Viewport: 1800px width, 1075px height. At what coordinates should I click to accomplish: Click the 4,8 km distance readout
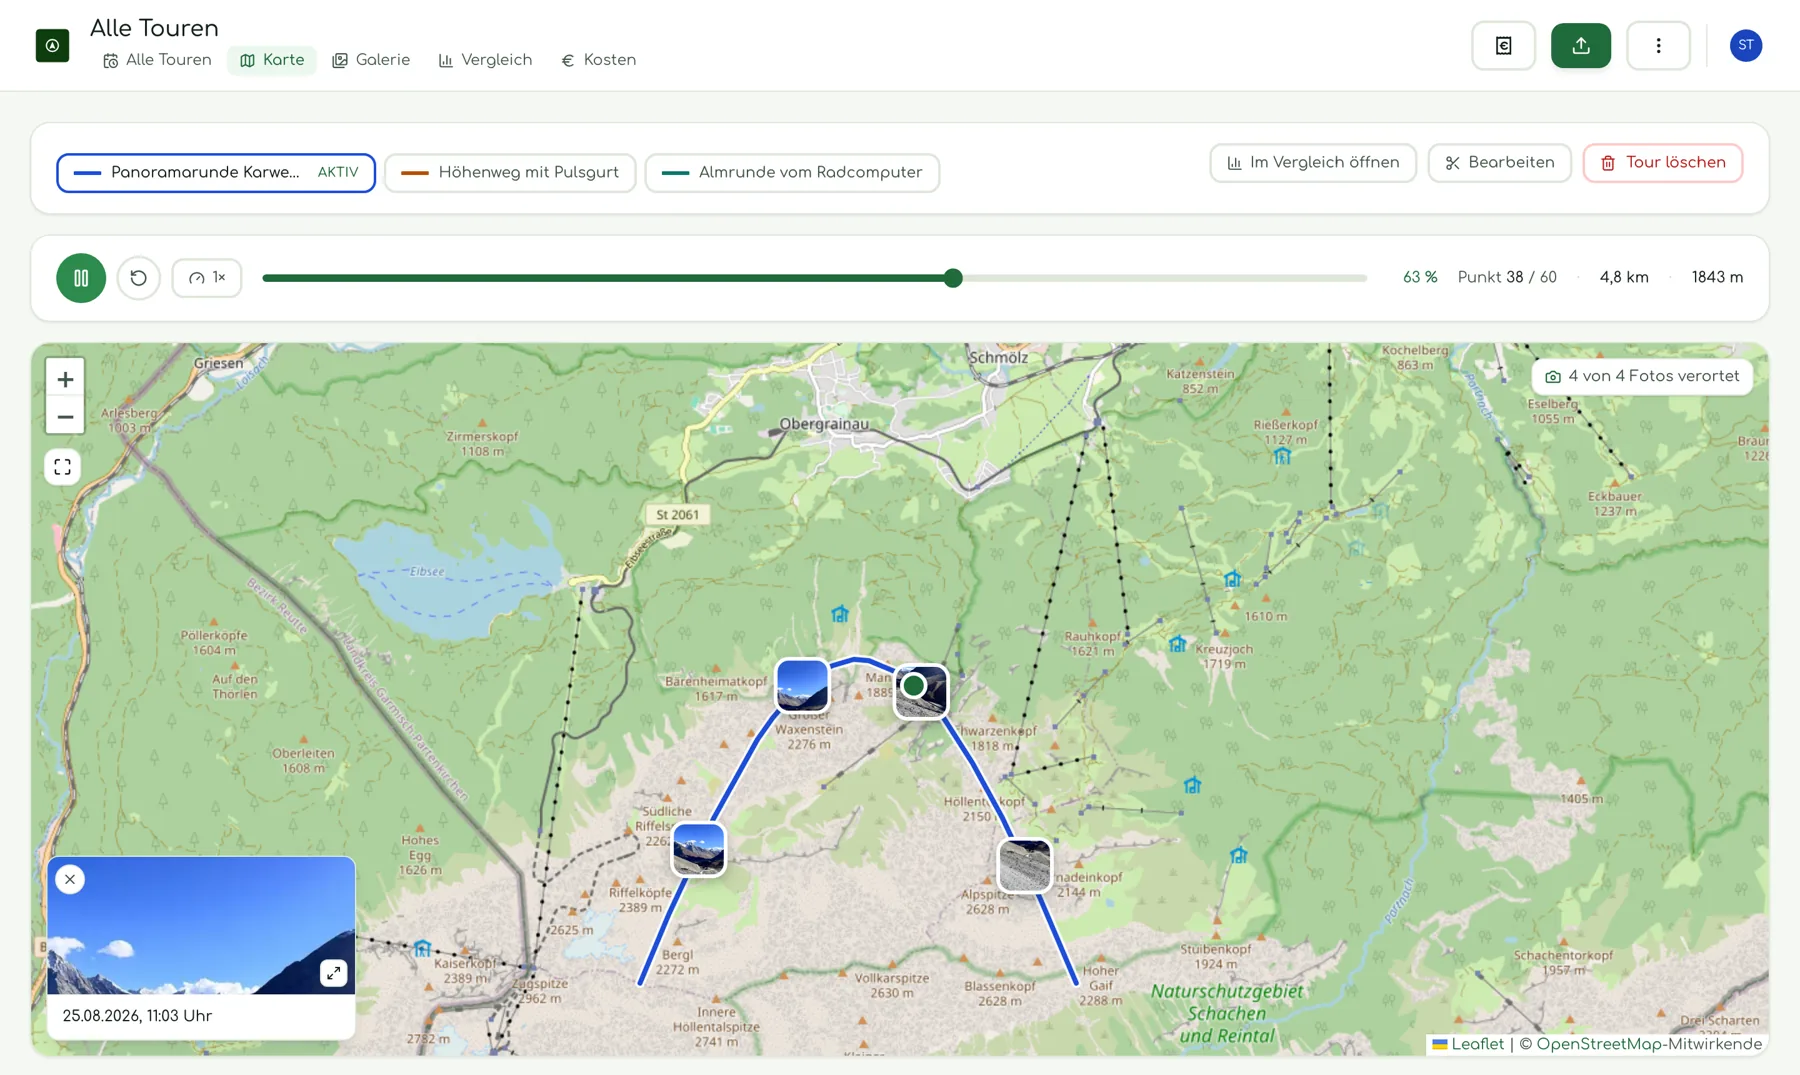[1624, 278]
